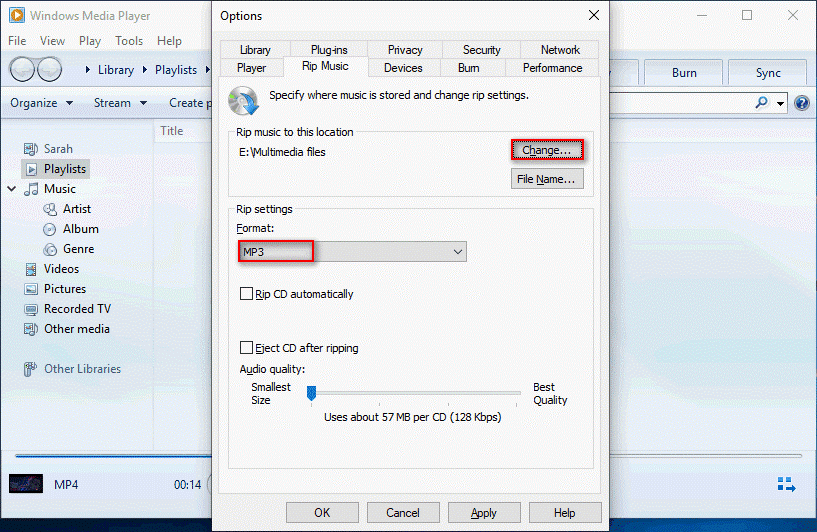The height and width of the screenshot is (532, 817).
Task: Expand the search options arrow
Action: click(x=780, y=103)
